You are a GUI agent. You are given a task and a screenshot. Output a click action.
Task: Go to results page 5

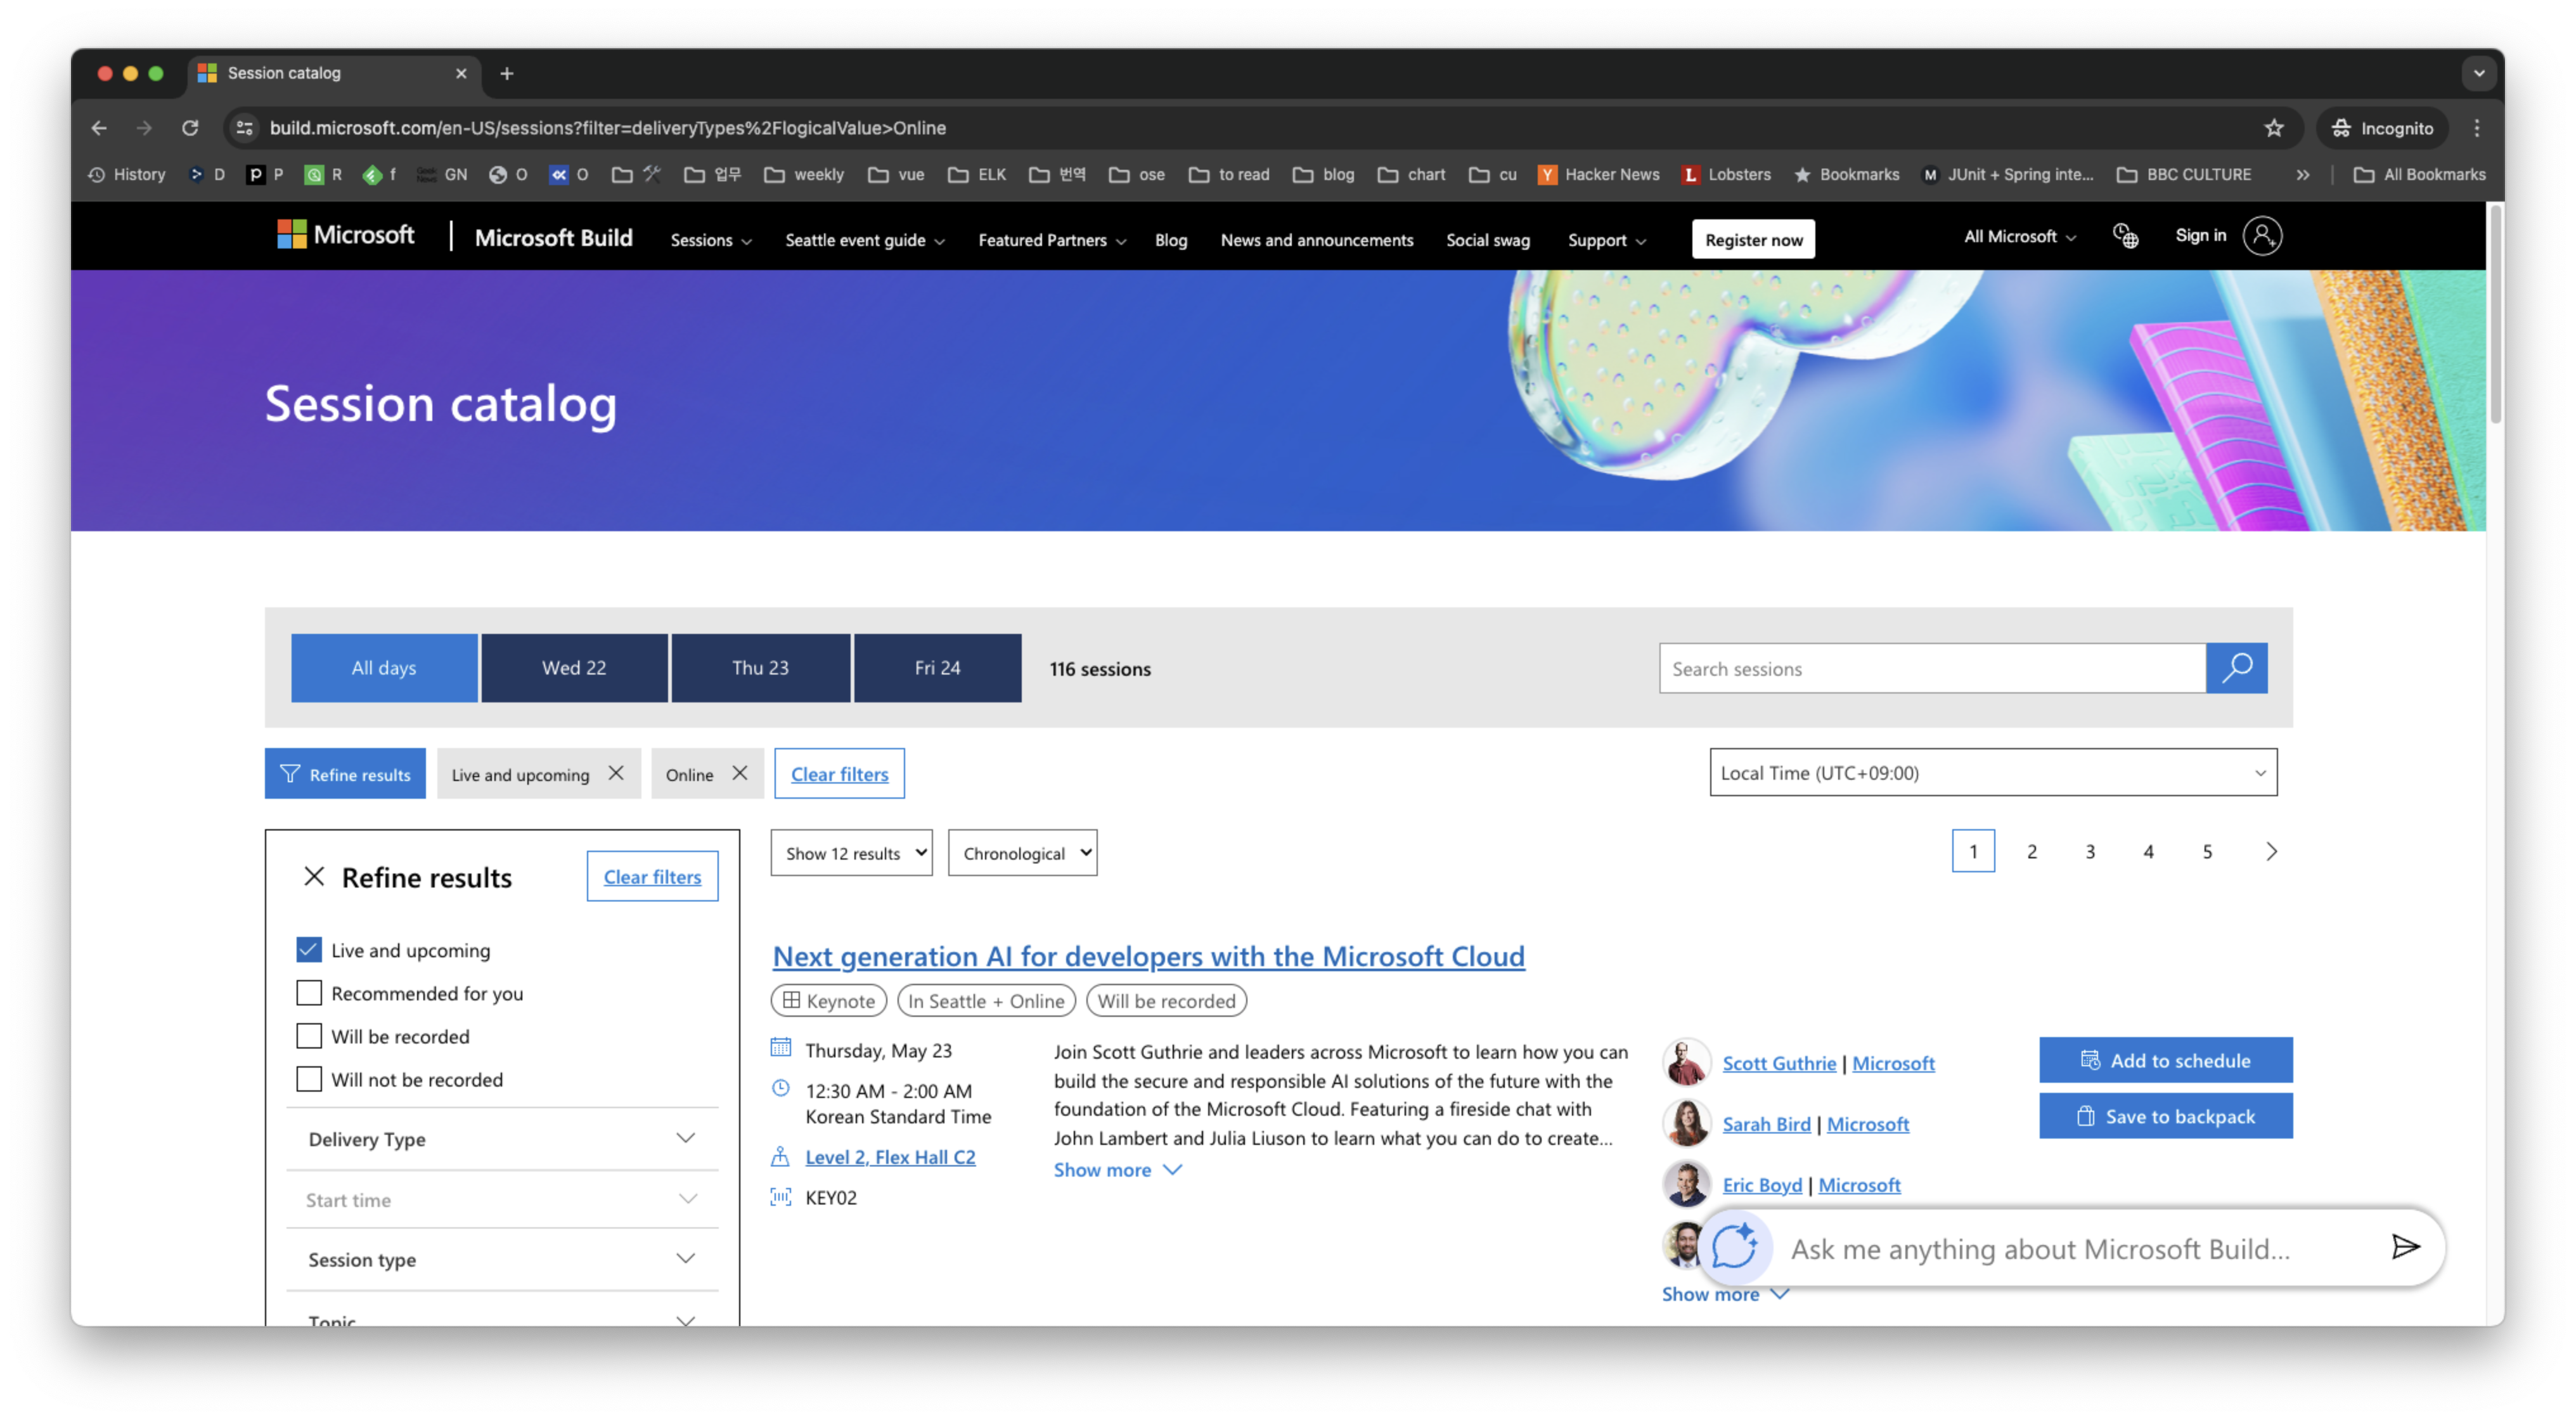(x=2207, y=851)
